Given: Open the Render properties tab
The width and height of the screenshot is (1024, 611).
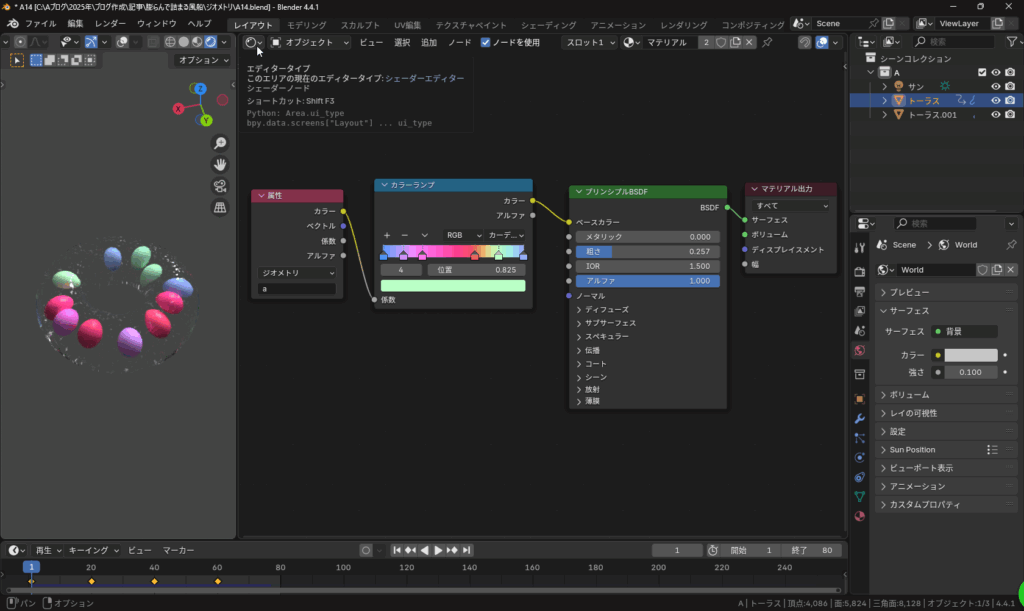Looking at the screenshot, I should click(x=859, y=271).
